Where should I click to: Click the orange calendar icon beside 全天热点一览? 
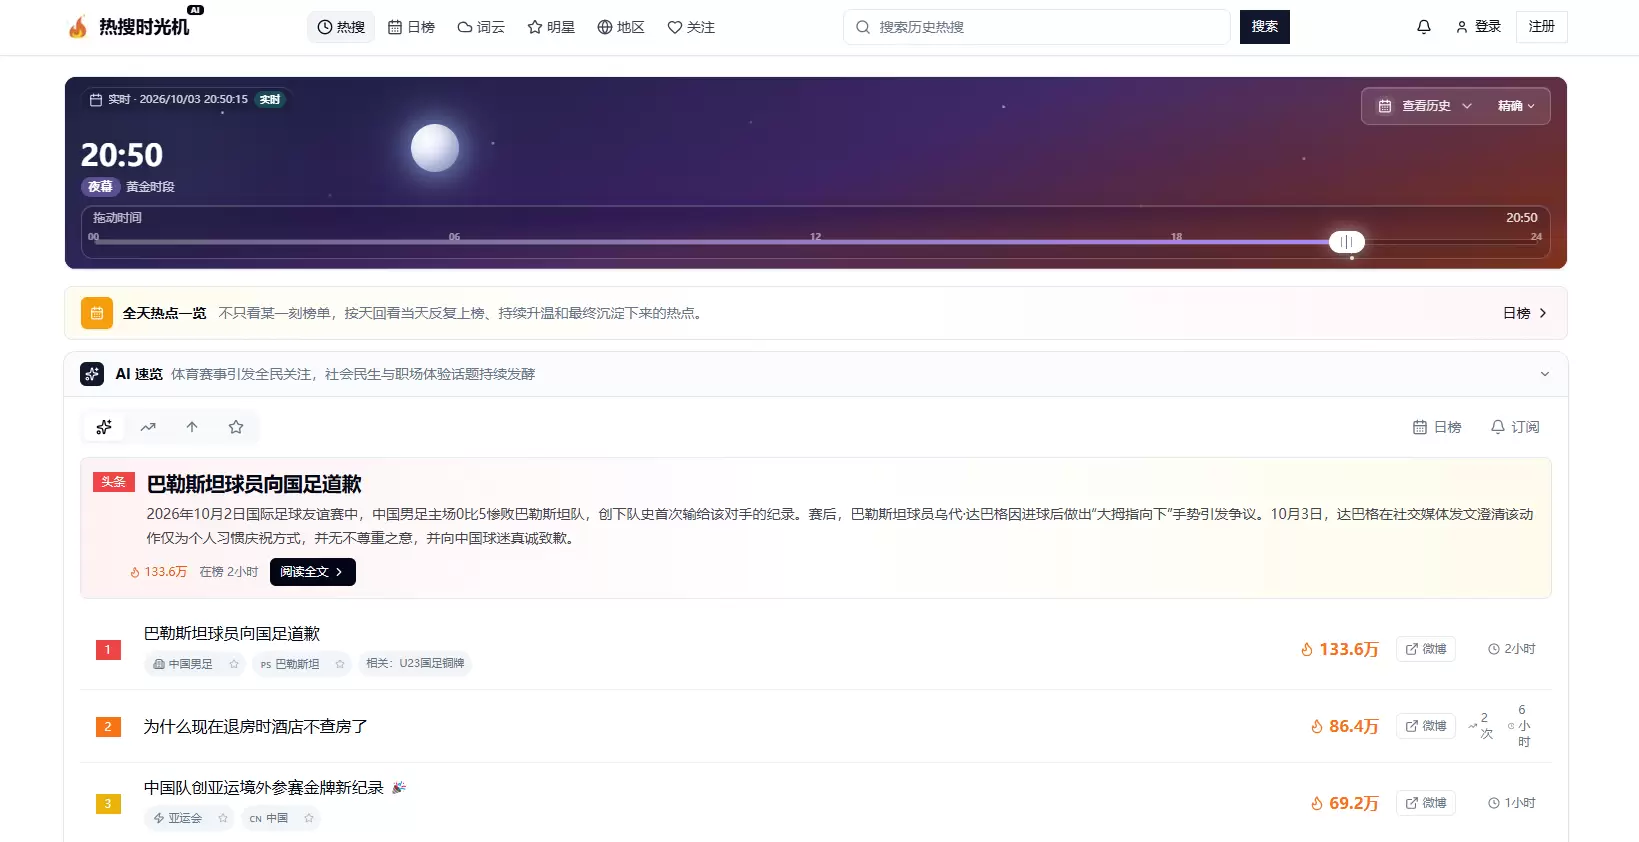[x=97, y=313]
